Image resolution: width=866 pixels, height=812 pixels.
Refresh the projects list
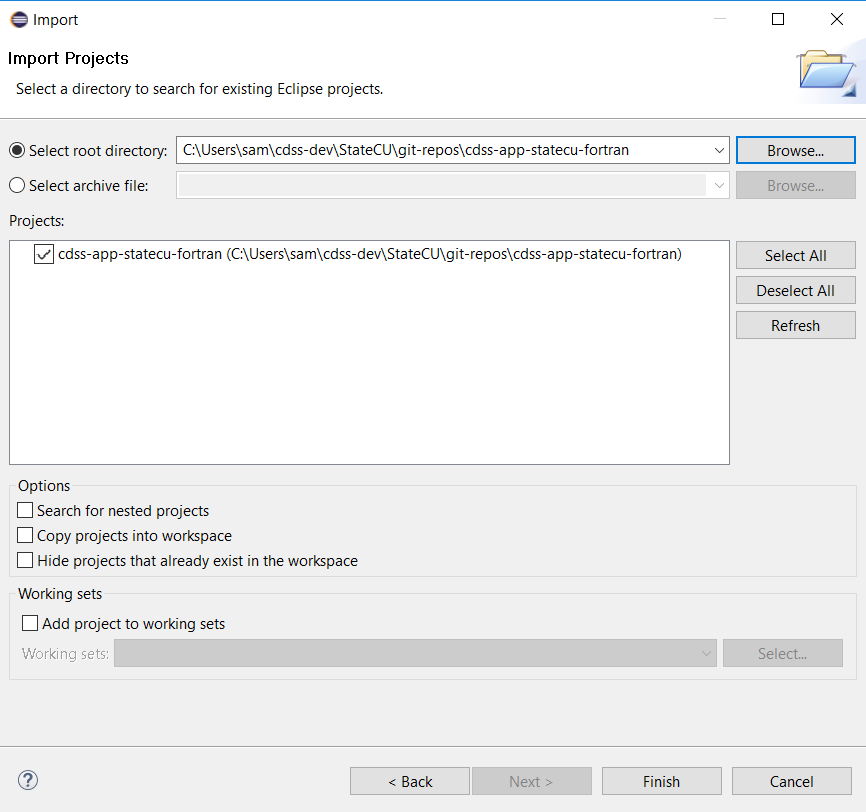(x=795, y=325)
